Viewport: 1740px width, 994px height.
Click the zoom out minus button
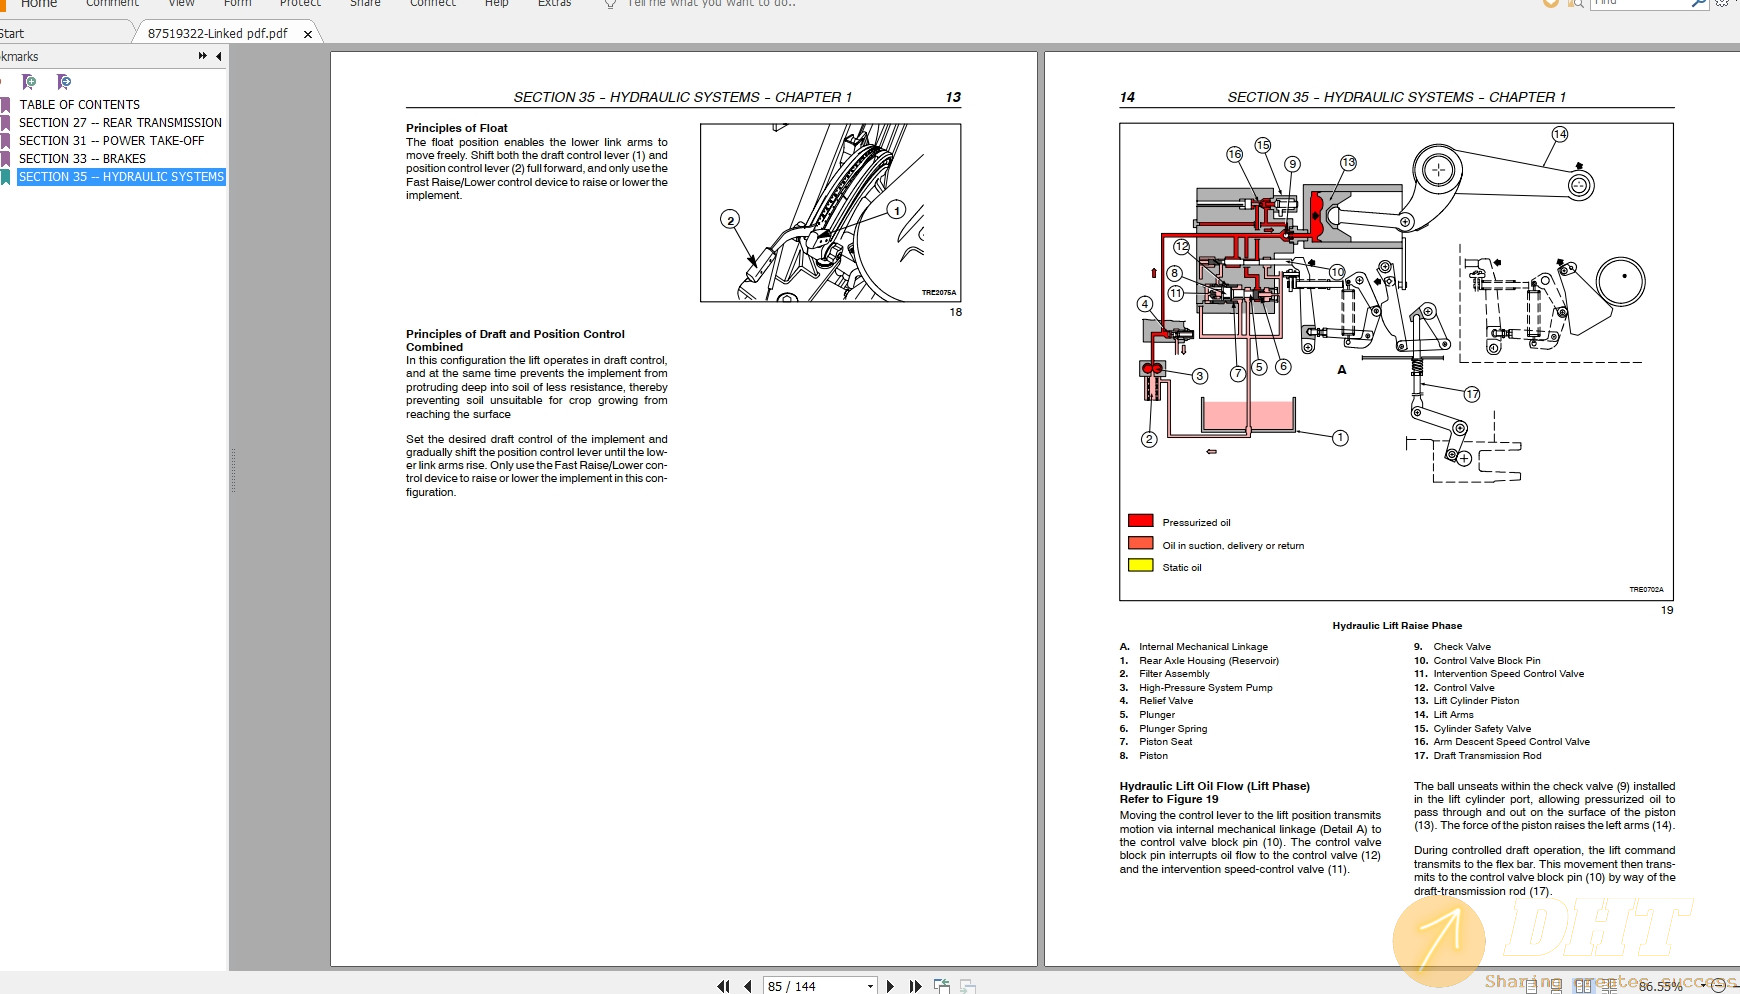coord(1718,986)
